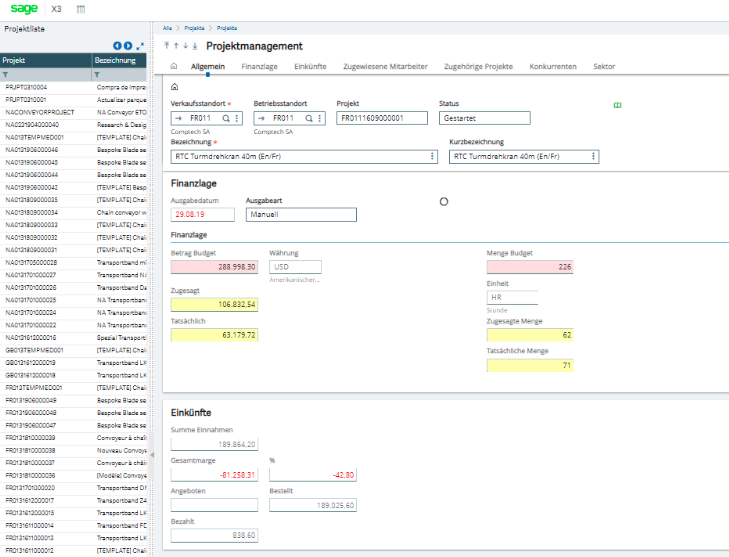The width and height of the screenshot is (729, 557).
Task: Click the Summe Einnahmen field
Action: point(214,444)
